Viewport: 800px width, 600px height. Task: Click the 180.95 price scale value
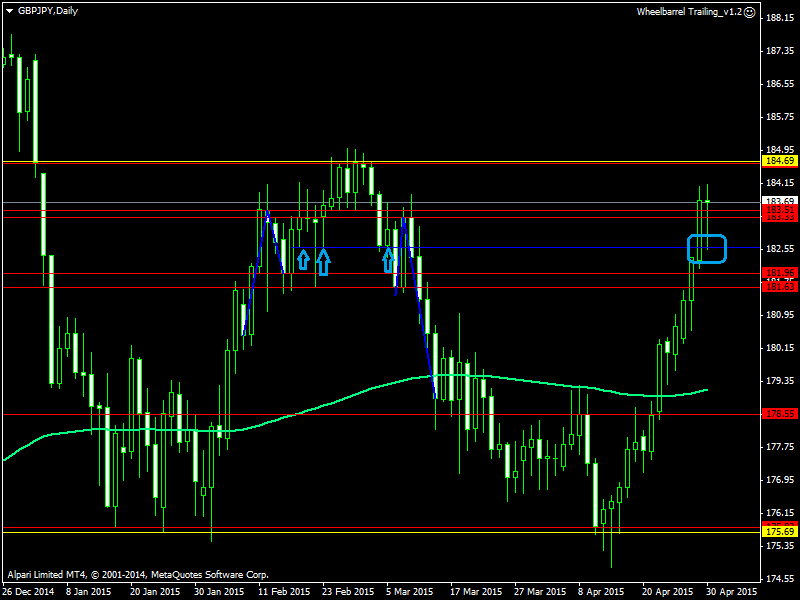pos(780,315)
